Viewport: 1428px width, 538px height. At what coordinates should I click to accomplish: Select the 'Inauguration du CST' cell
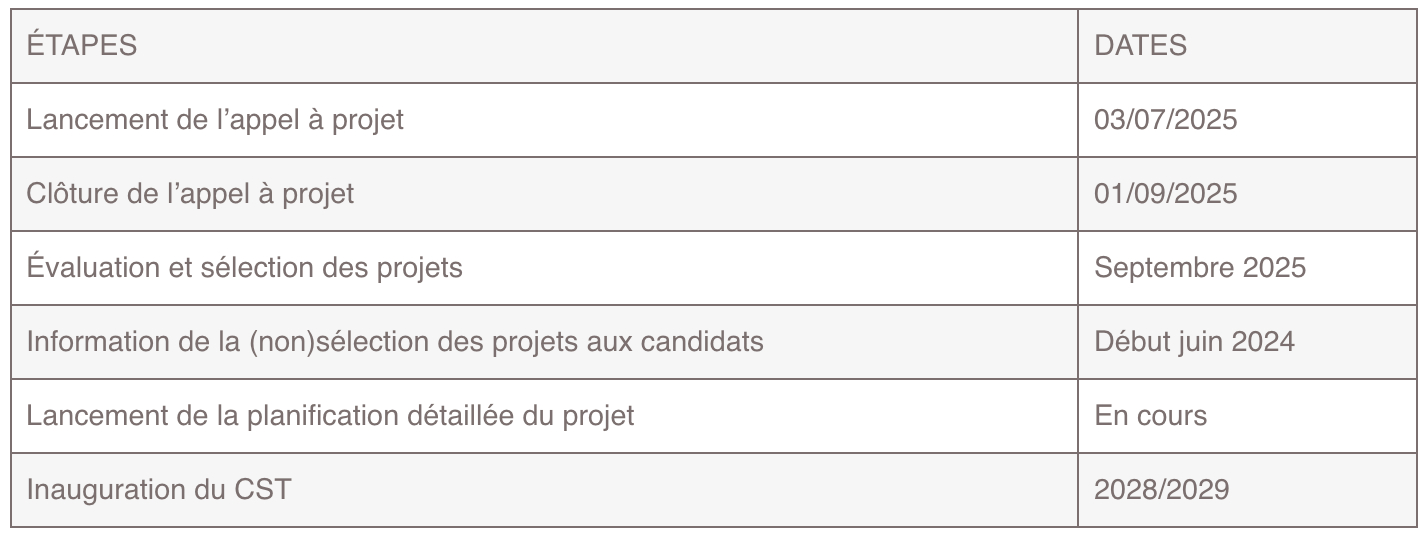pos(159,490)
